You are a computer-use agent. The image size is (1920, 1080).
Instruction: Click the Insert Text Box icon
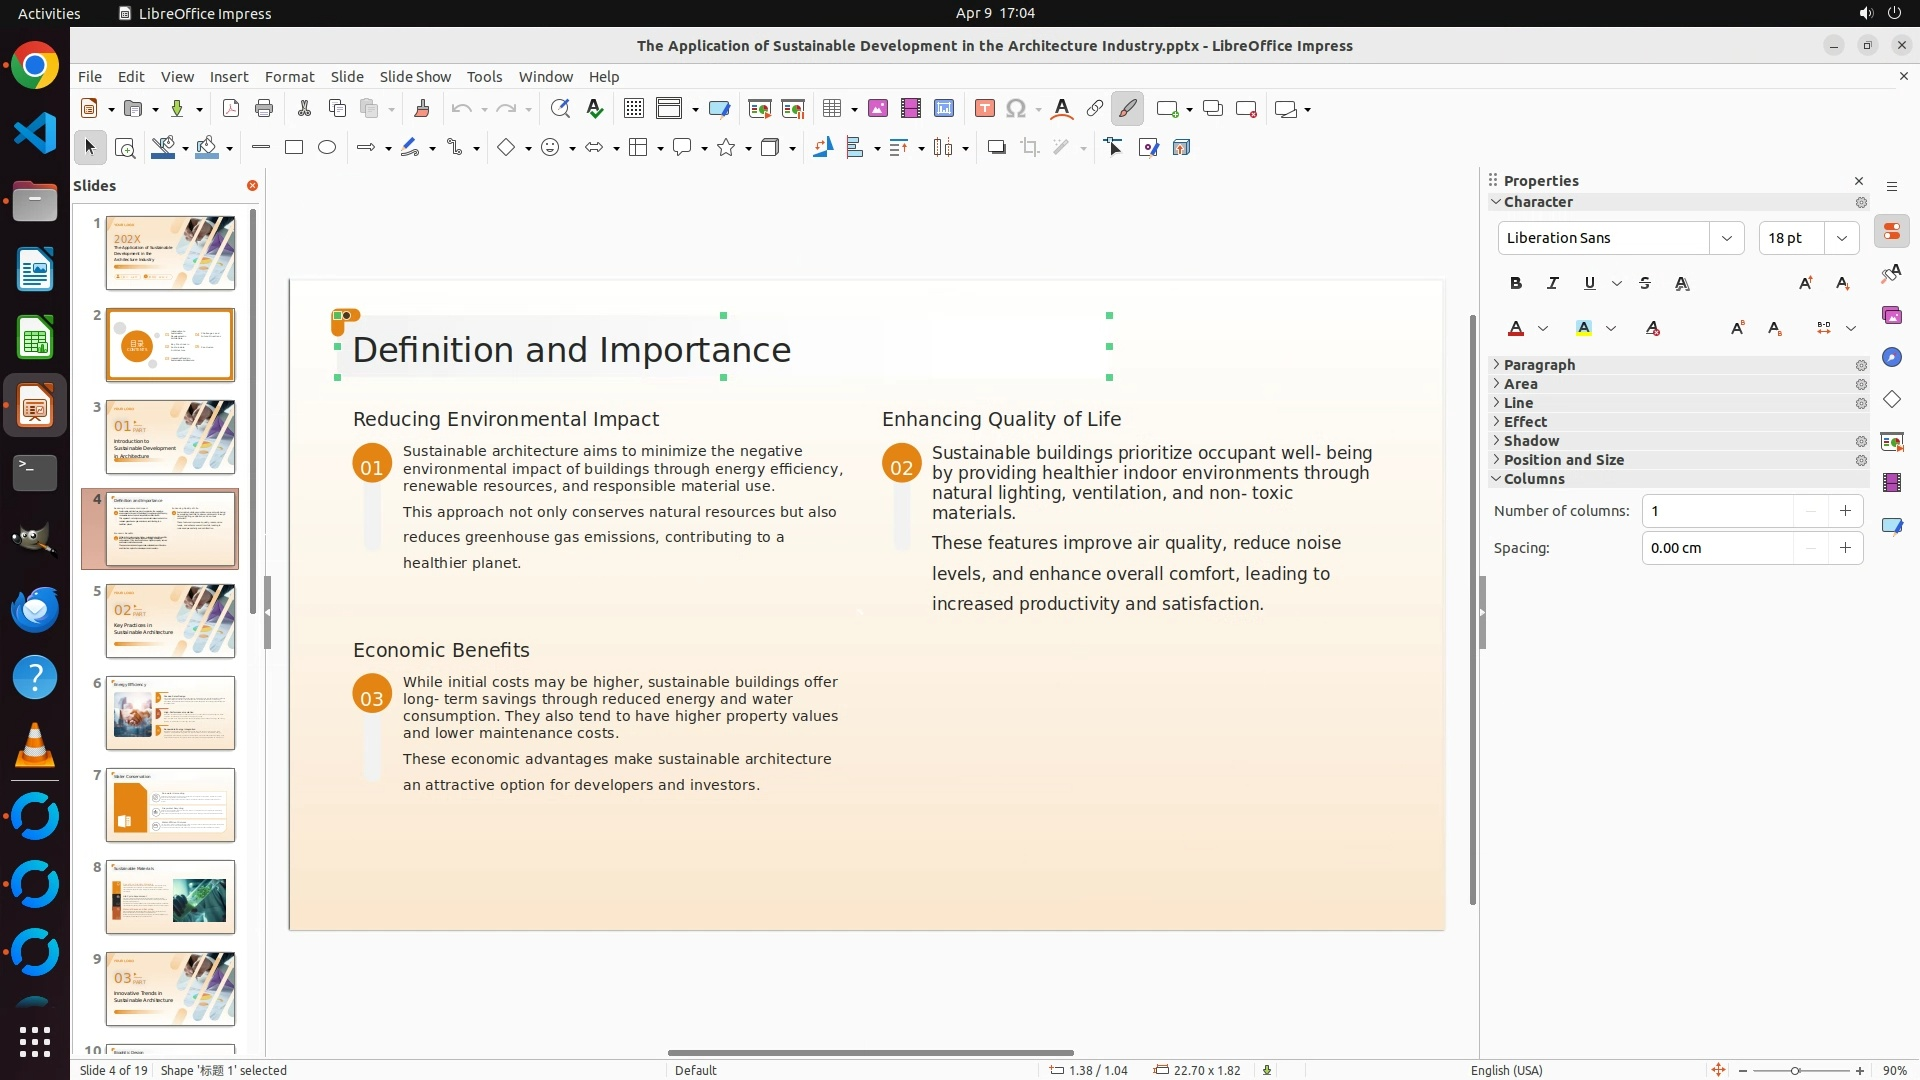[984, 109]
